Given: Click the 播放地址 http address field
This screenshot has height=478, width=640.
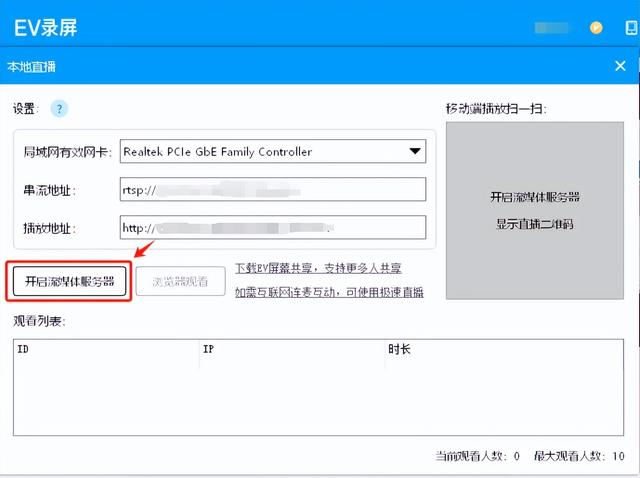Looking at the screenshot, I should (273, 227).
